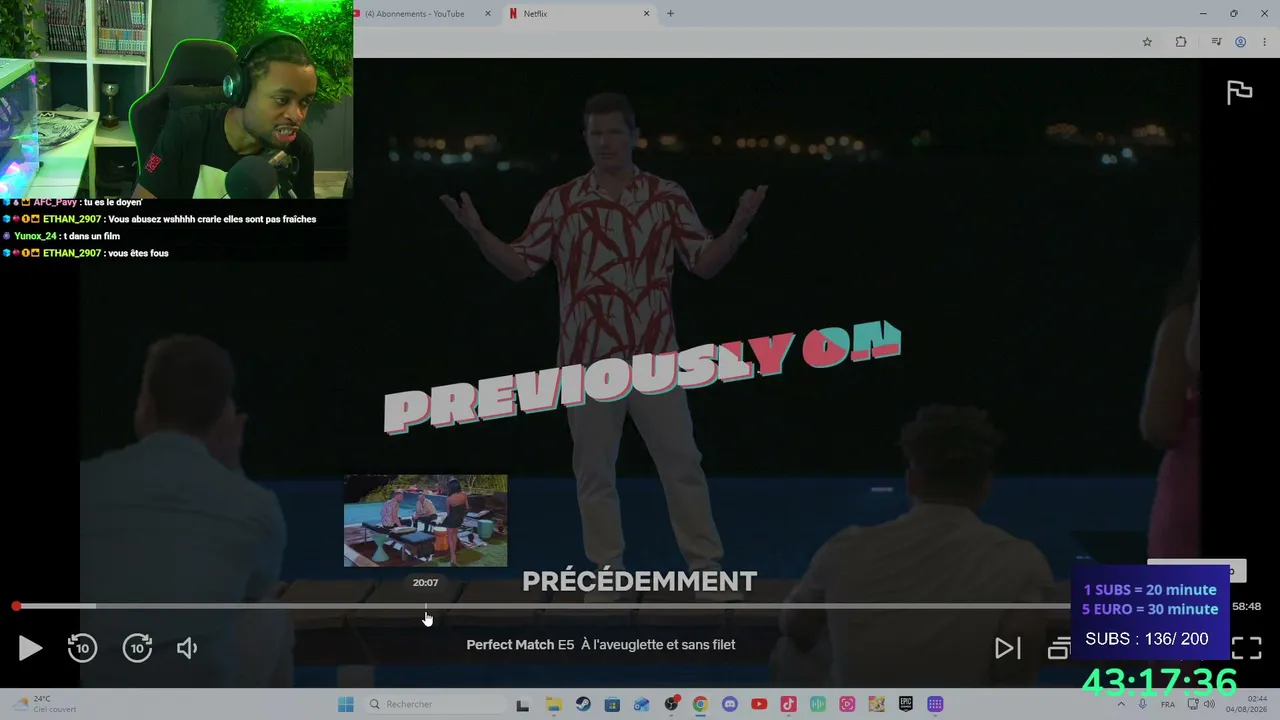Image resolution: width=1280 pixels, height=720 pixels.
Task: Click the taskbar Rechercher search box
Action: click(434, 704)
